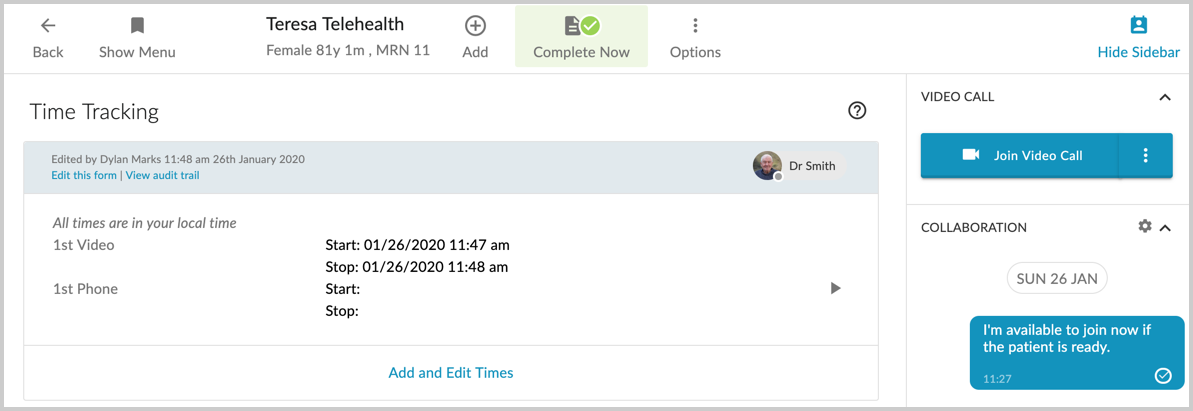Click the message delivered checkmark icon

[x=1163, y=375]
